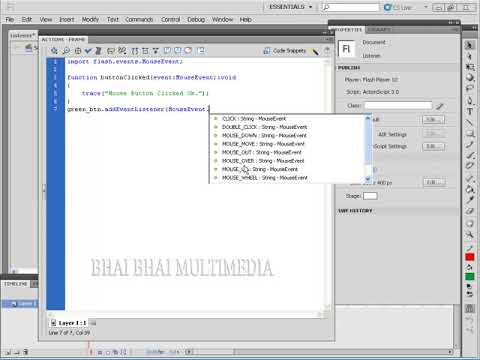The image size is (480, 360).
Task: Click the Remove comment icon
Action: (188, 51)
